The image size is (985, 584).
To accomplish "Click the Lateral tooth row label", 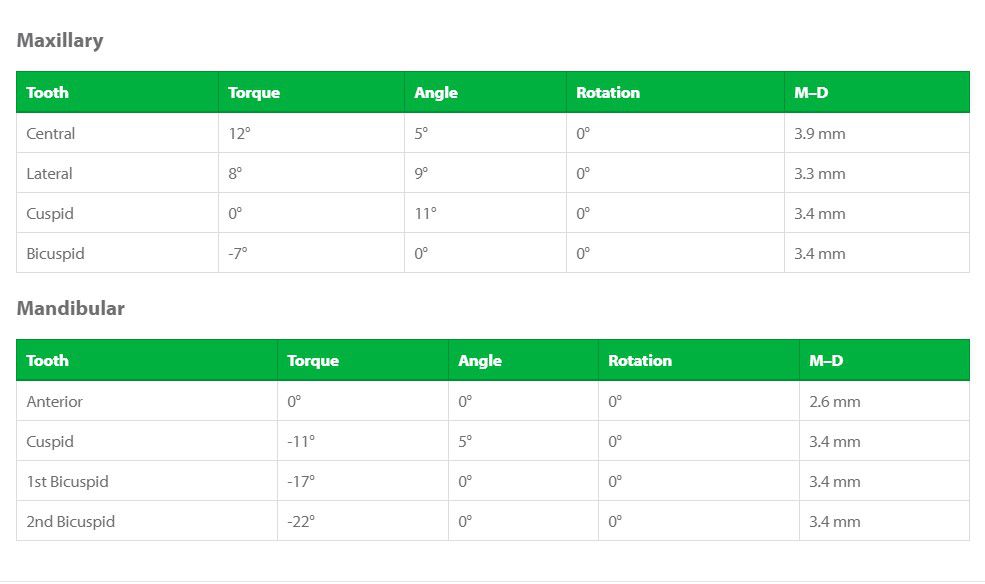I will pos(49,173).
